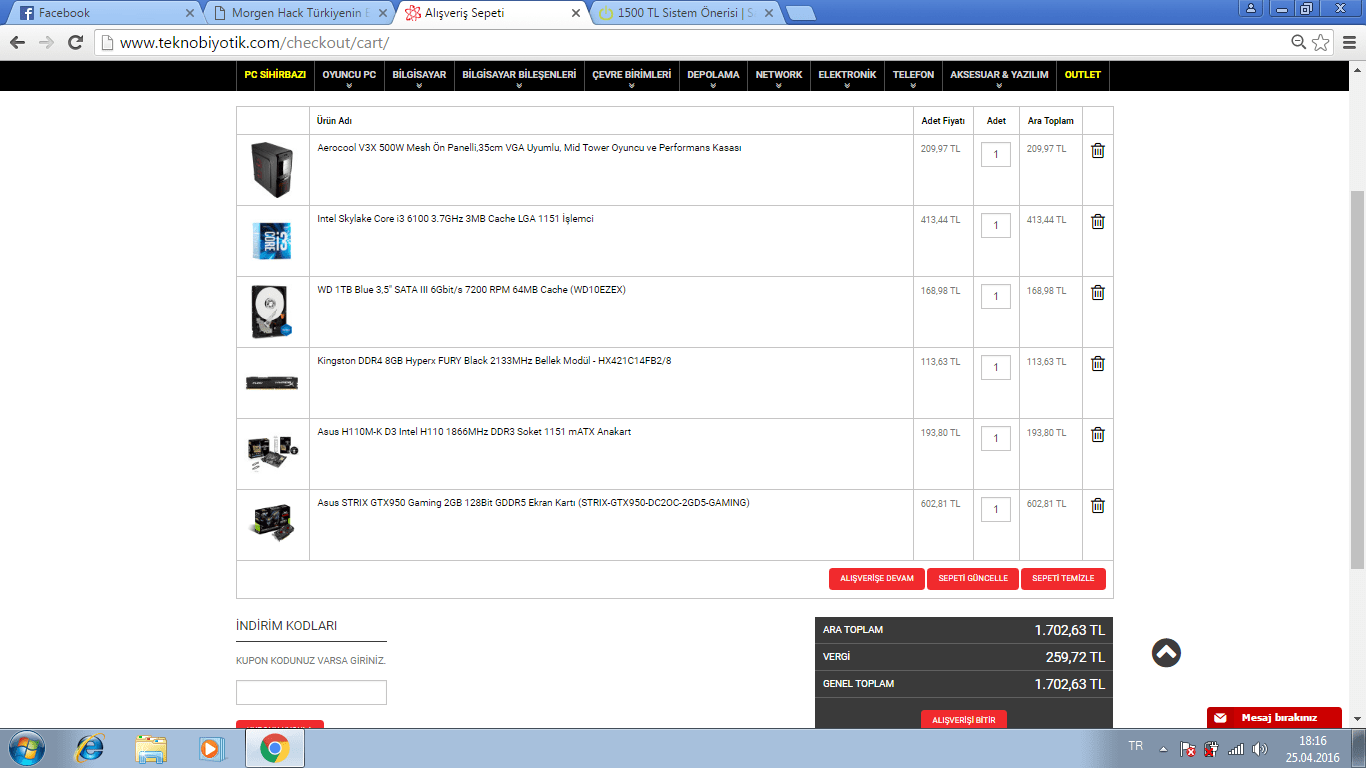Switch to 1500 TL Sistem Önerisi tab

[x=686, y=13]
